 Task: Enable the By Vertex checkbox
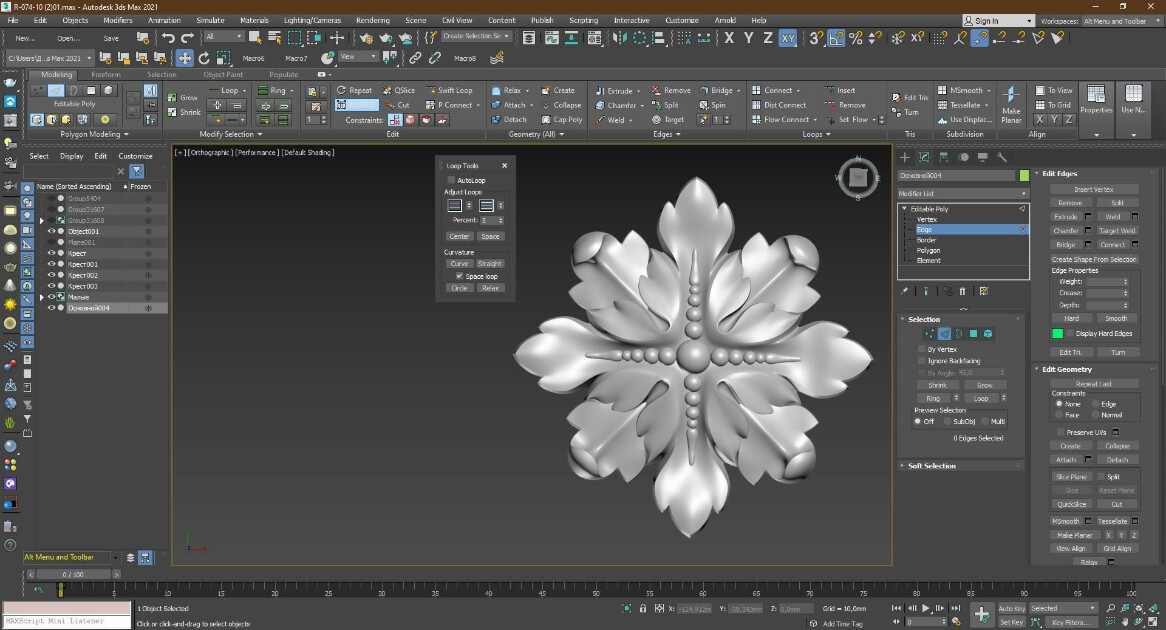tap(922, 349)
